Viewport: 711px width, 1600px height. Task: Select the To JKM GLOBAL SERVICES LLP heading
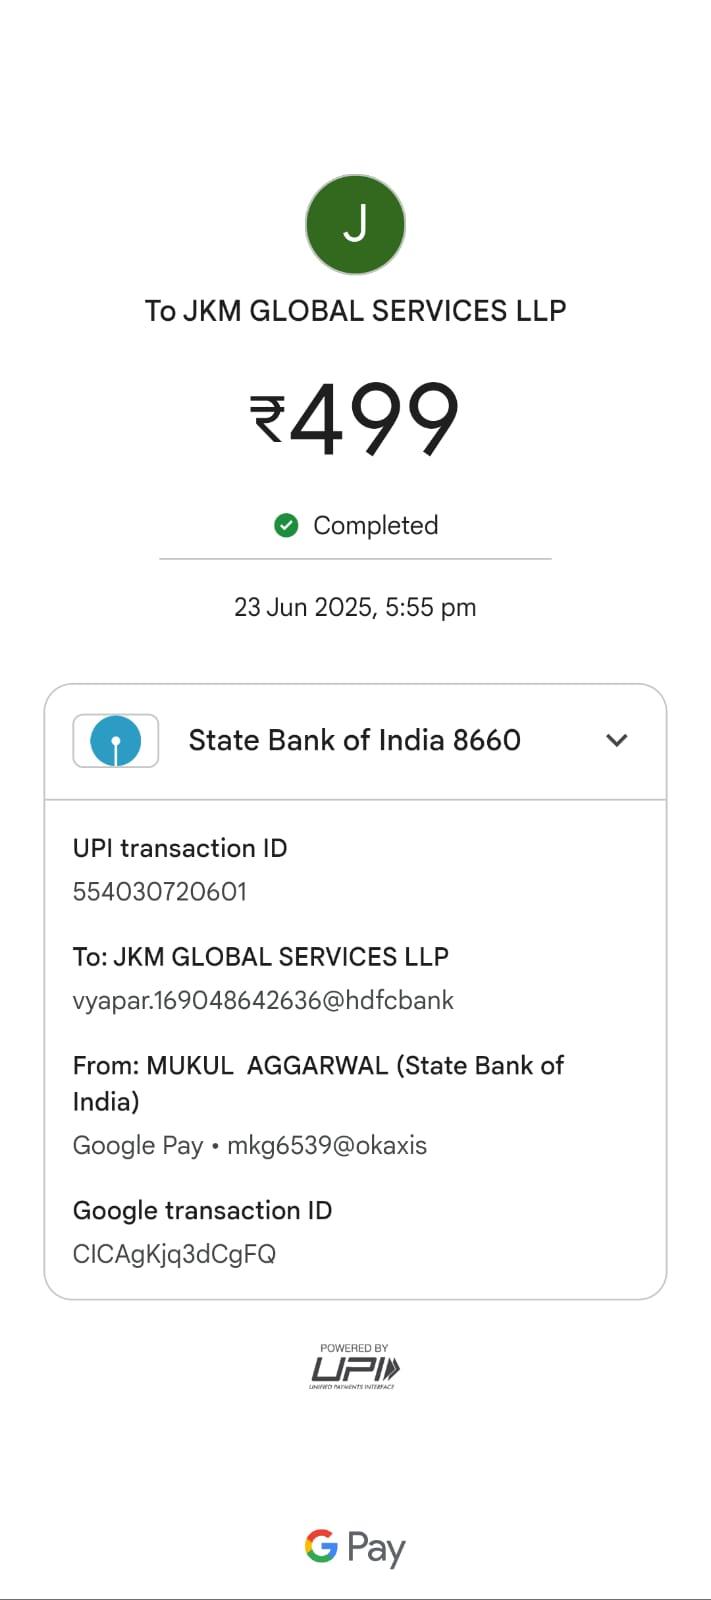pyautogui.click(x=355, y=311)
